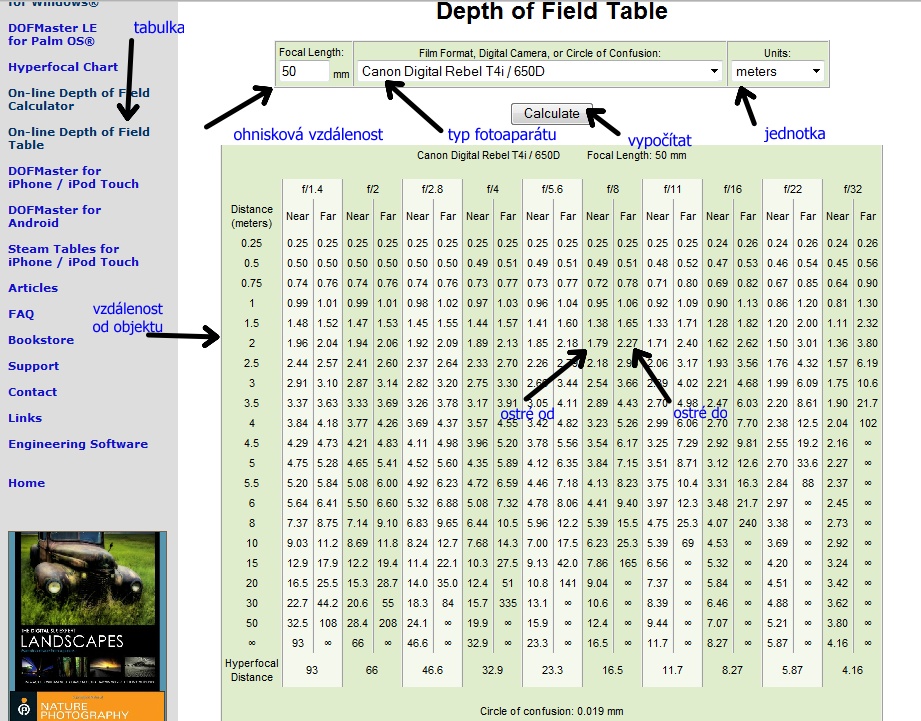The width and height of the screenshot is (921, 721).
Task: Open the Support page
Action: tap(33, 366)
